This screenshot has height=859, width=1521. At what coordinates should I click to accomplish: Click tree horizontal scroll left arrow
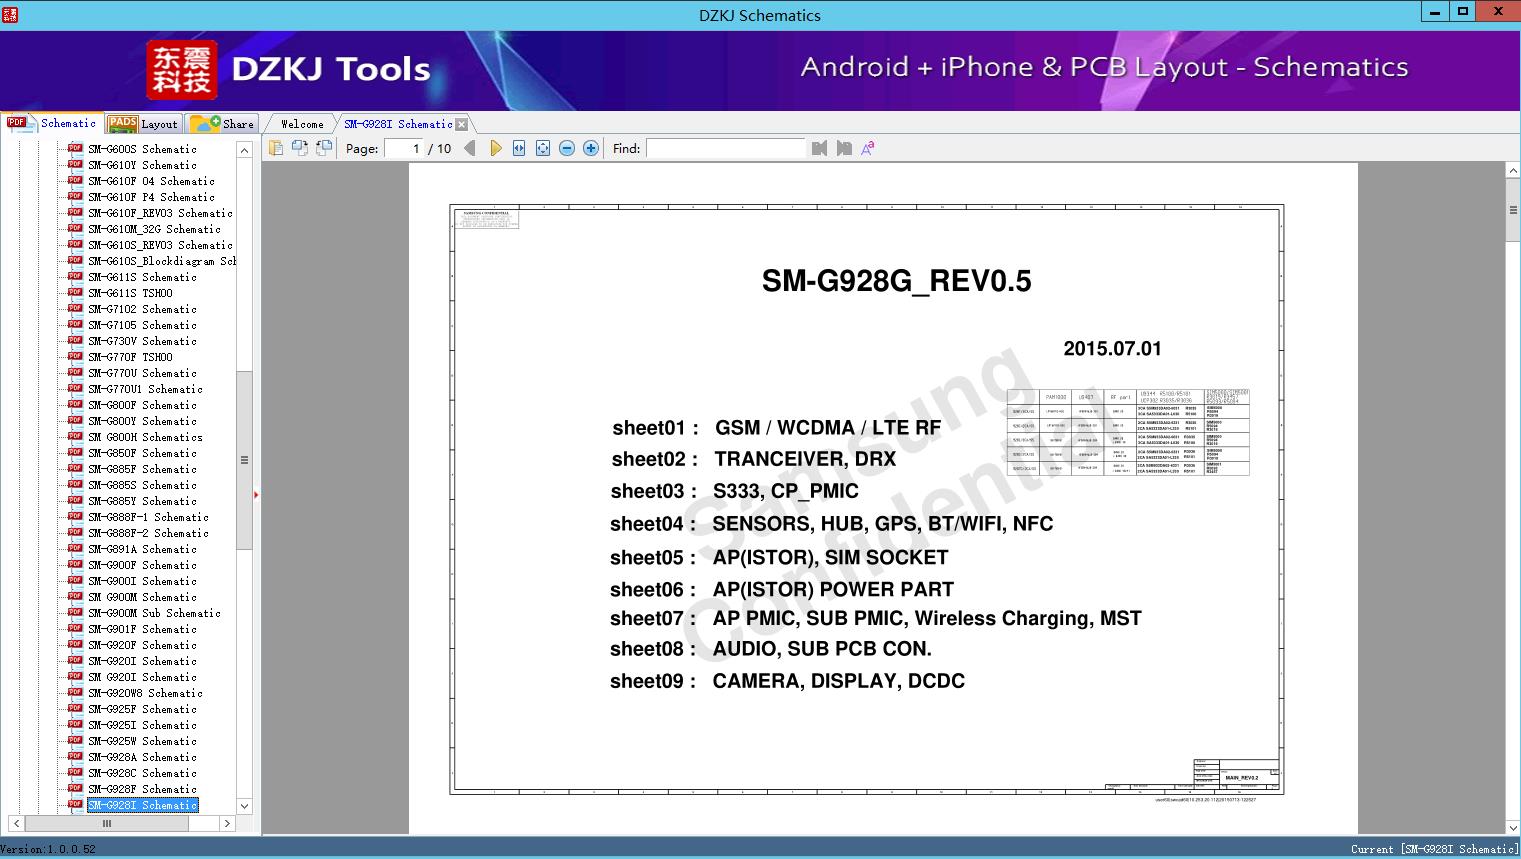point(16,824)
